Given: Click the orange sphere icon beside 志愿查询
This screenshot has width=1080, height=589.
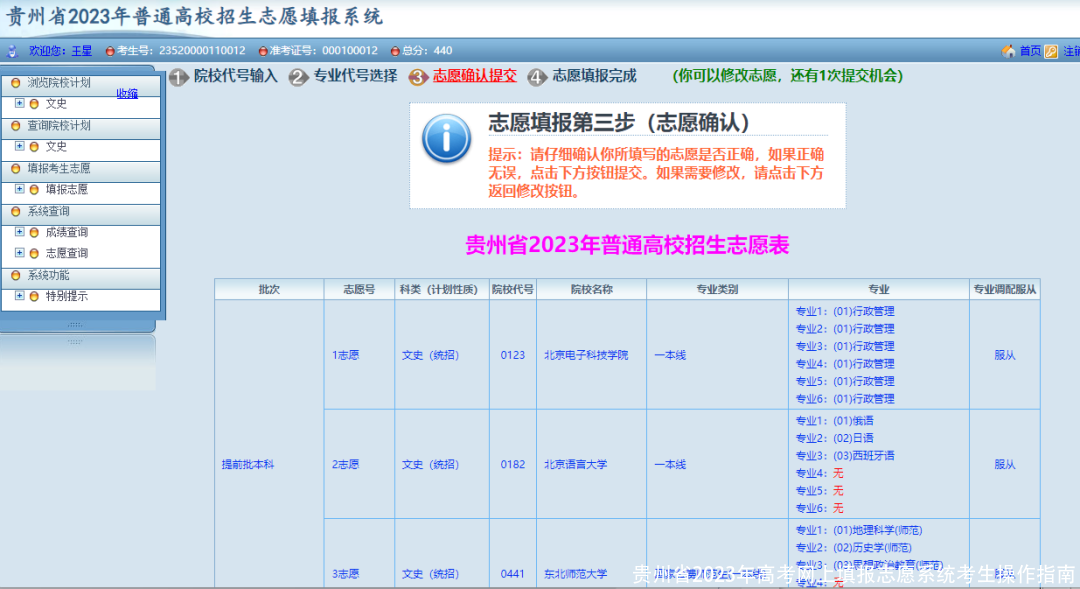Looking at the screenshot, I should 34,253.
